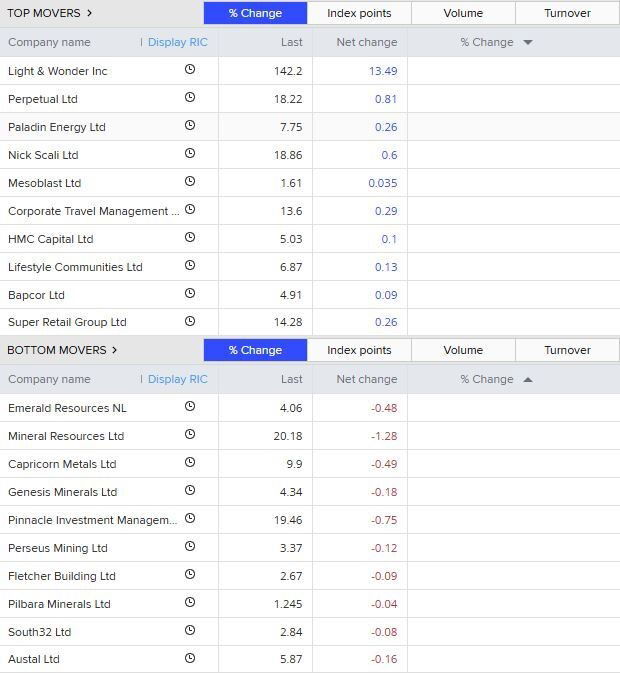Open Nick Scali Ltd company name
Image resolution: width=620 pixels, height=674 pixels.
(x=43, y=155)
